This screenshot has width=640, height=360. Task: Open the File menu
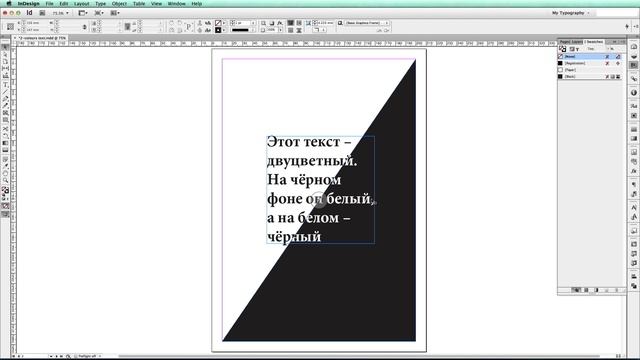49,4
